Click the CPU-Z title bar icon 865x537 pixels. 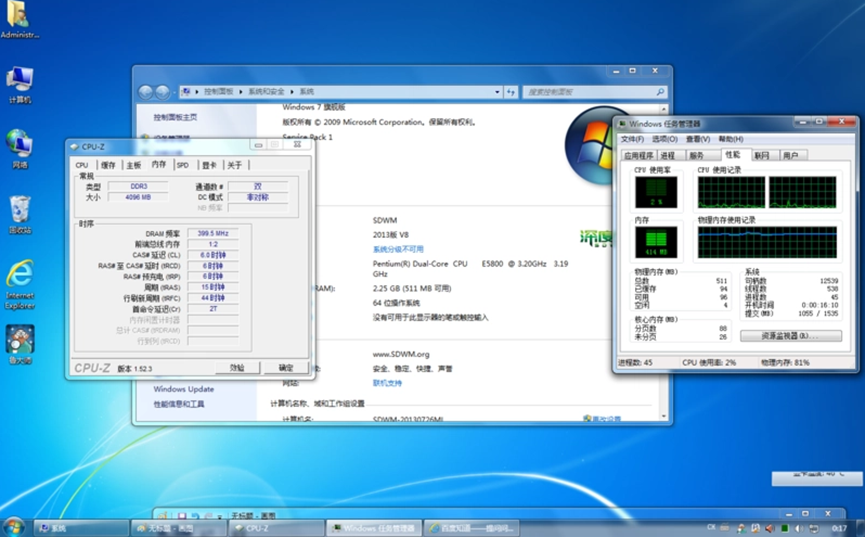point(74,147)
